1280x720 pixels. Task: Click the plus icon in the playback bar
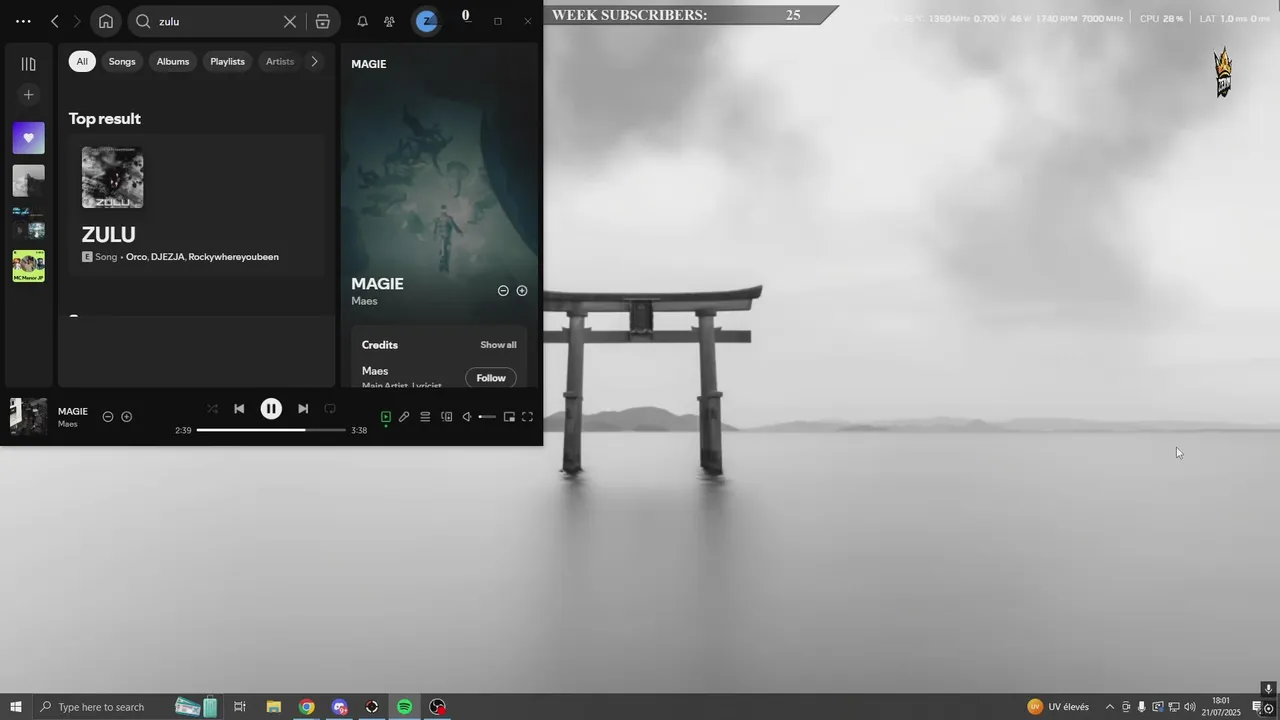127,417
